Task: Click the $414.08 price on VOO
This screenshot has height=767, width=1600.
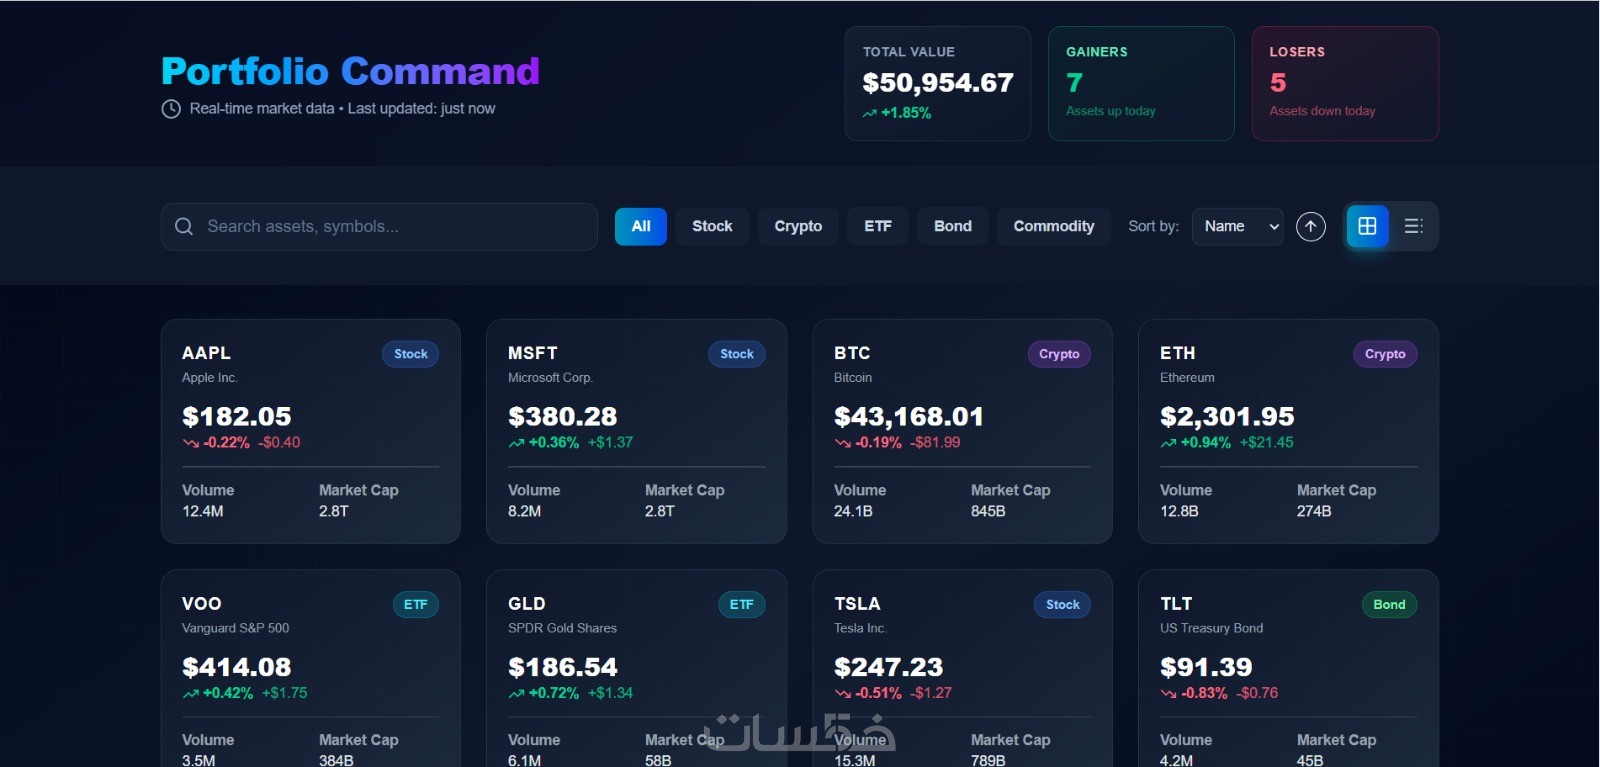Action: [237, 668]
